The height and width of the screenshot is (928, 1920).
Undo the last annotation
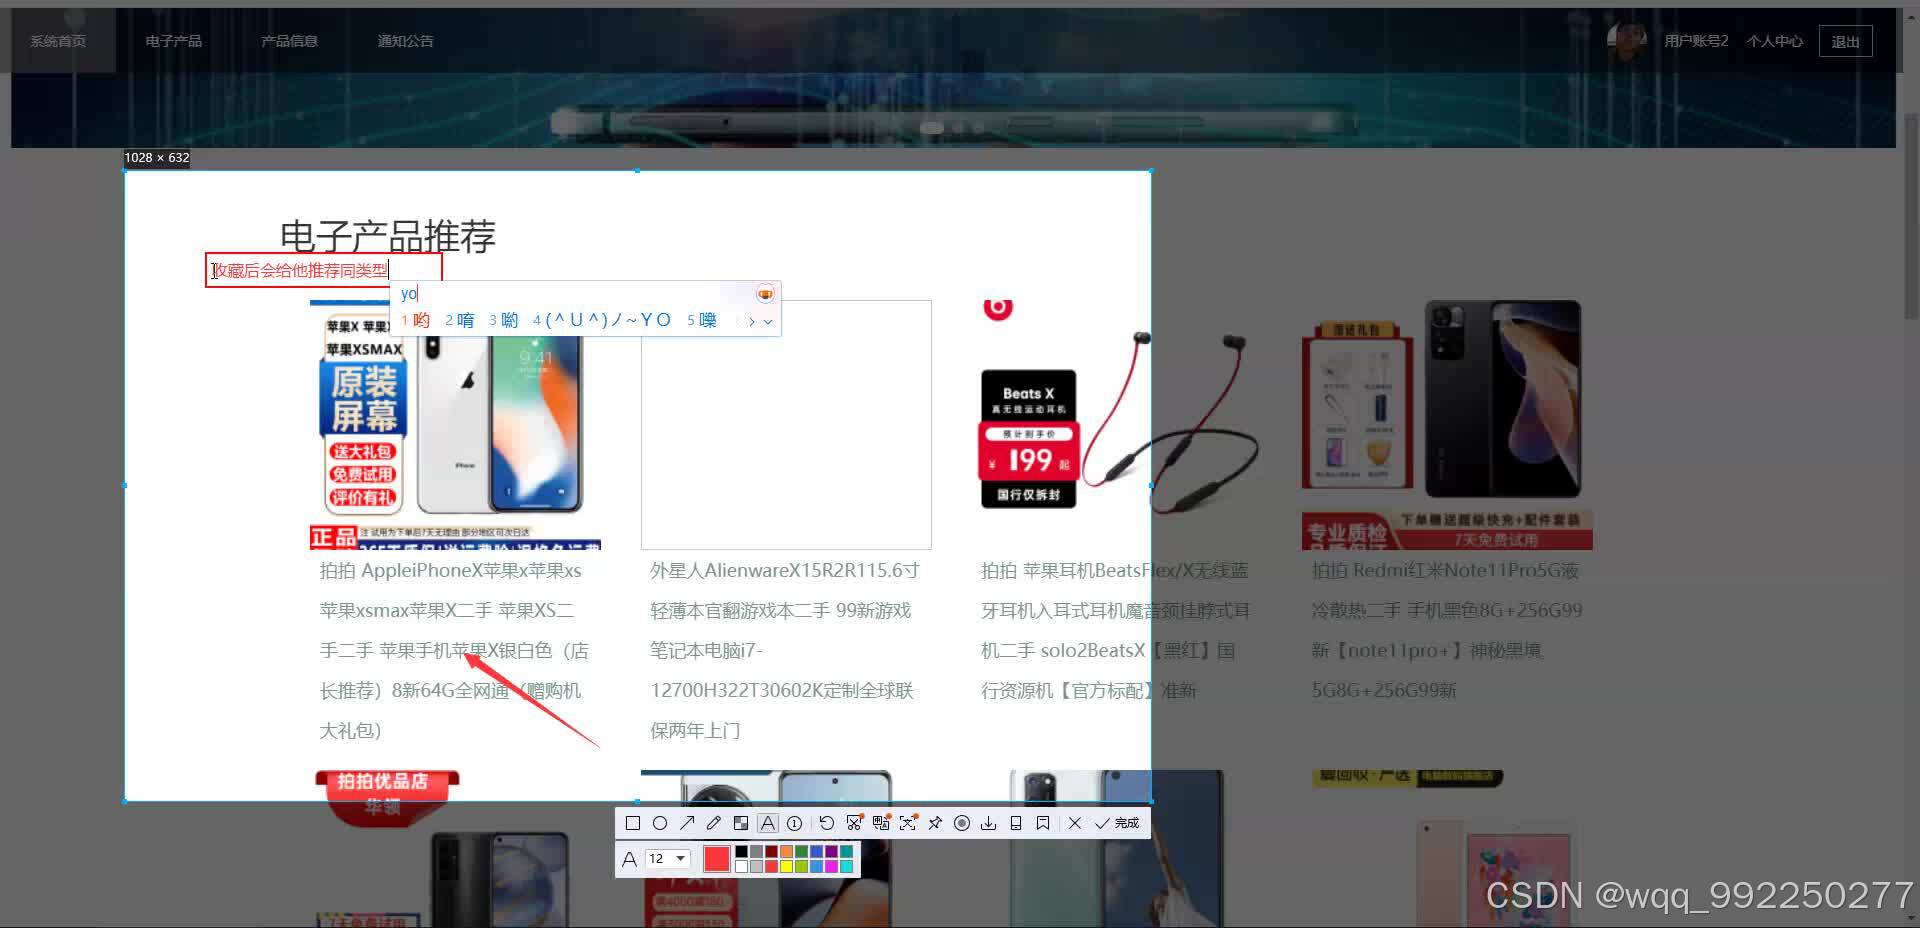pyautogui.click(x=826, y=823)
